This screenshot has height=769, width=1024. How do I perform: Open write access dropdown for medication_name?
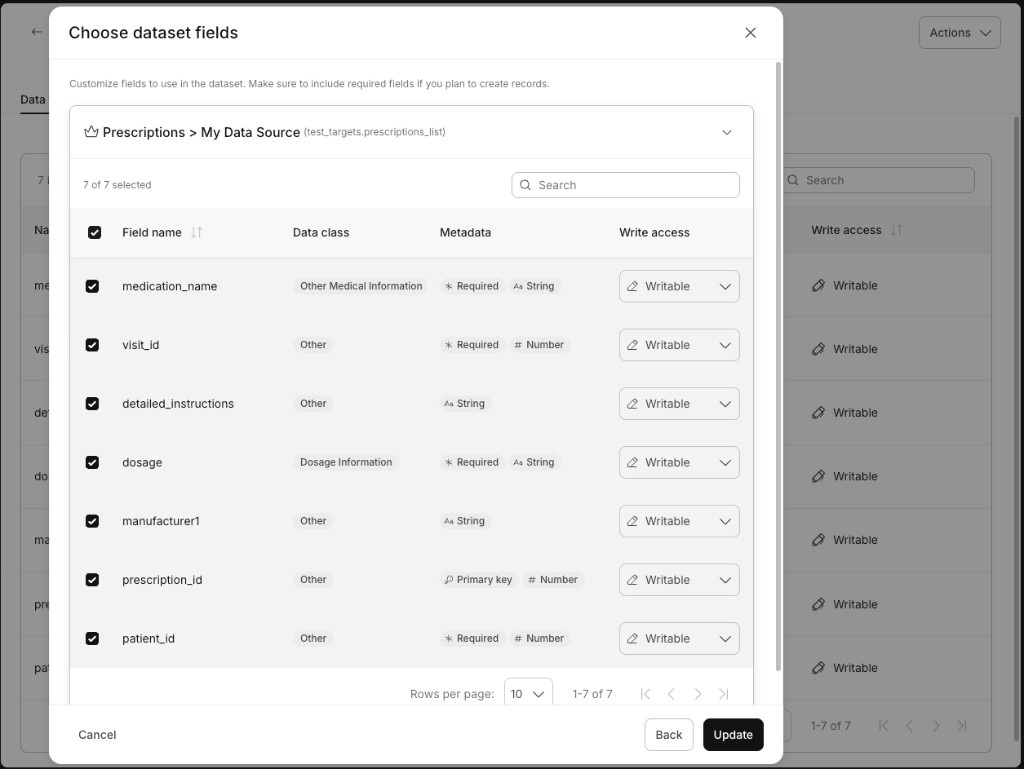point(679,286)
